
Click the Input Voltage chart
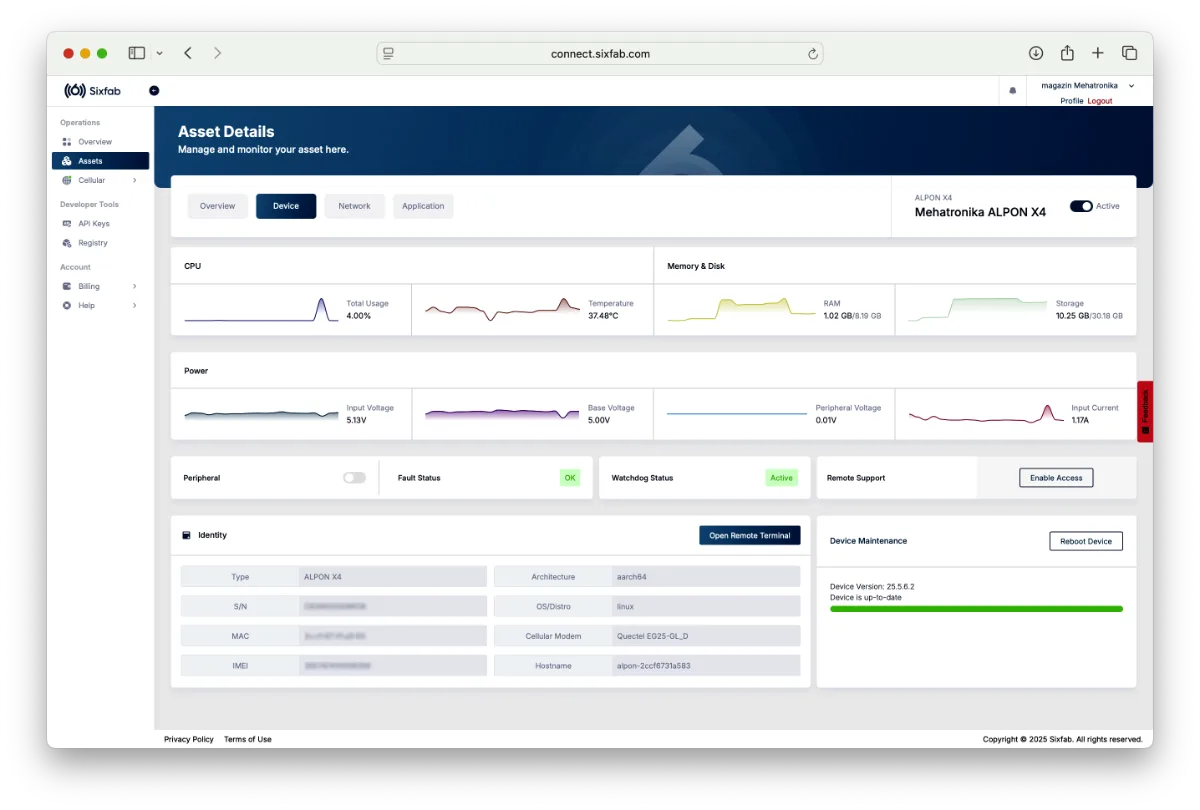click(262, 413)
